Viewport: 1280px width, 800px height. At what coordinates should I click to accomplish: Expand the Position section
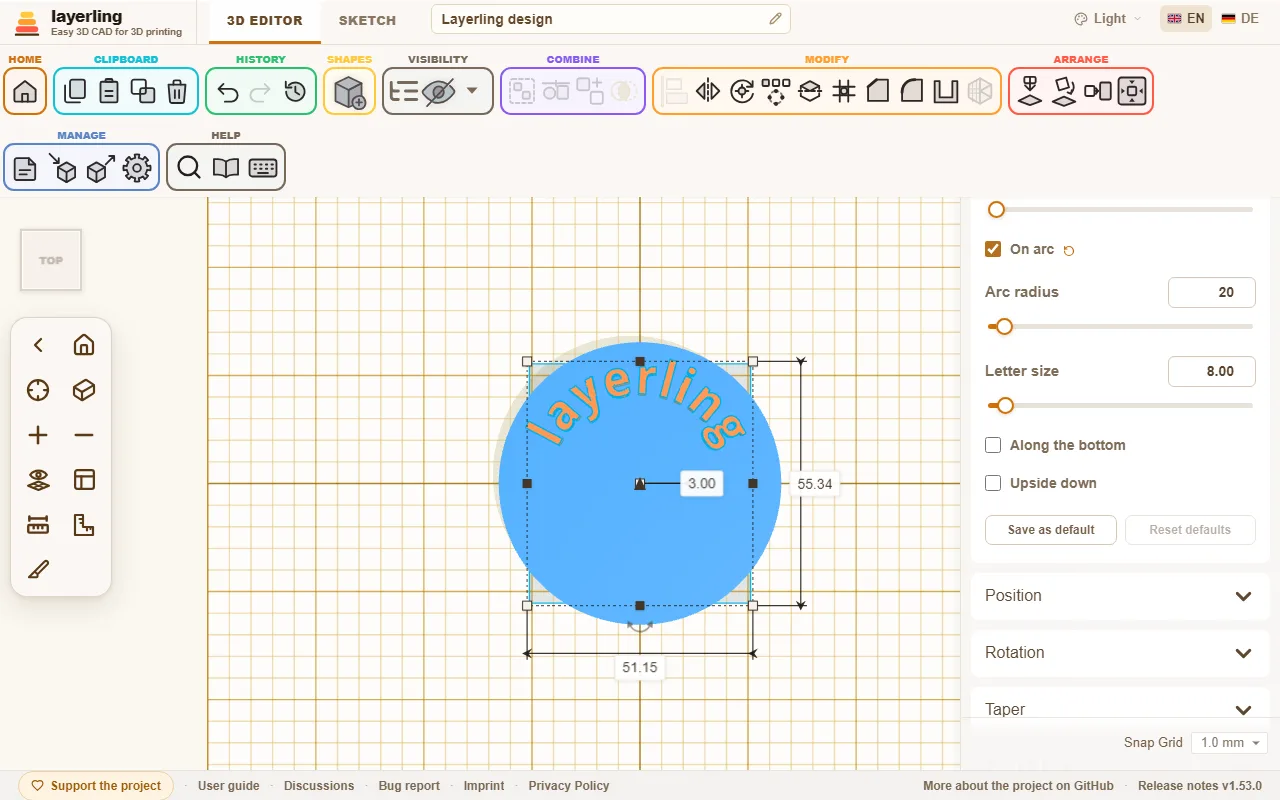click(1120, 596)
